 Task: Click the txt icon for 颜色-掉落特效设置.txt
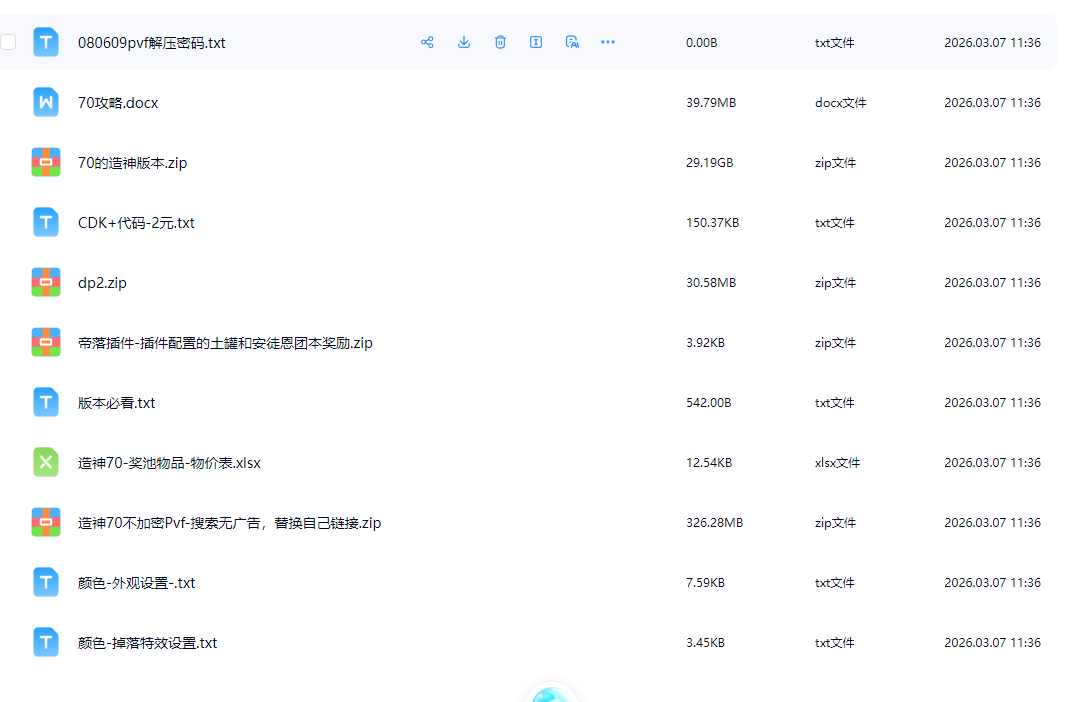[x=45, y=642]
